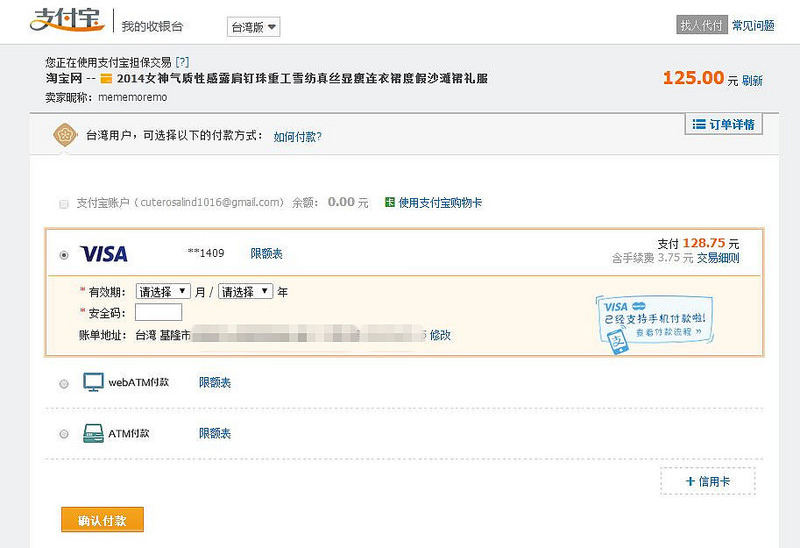
Task: Click the green shopping card icon
Action: (x=390, y=203)
